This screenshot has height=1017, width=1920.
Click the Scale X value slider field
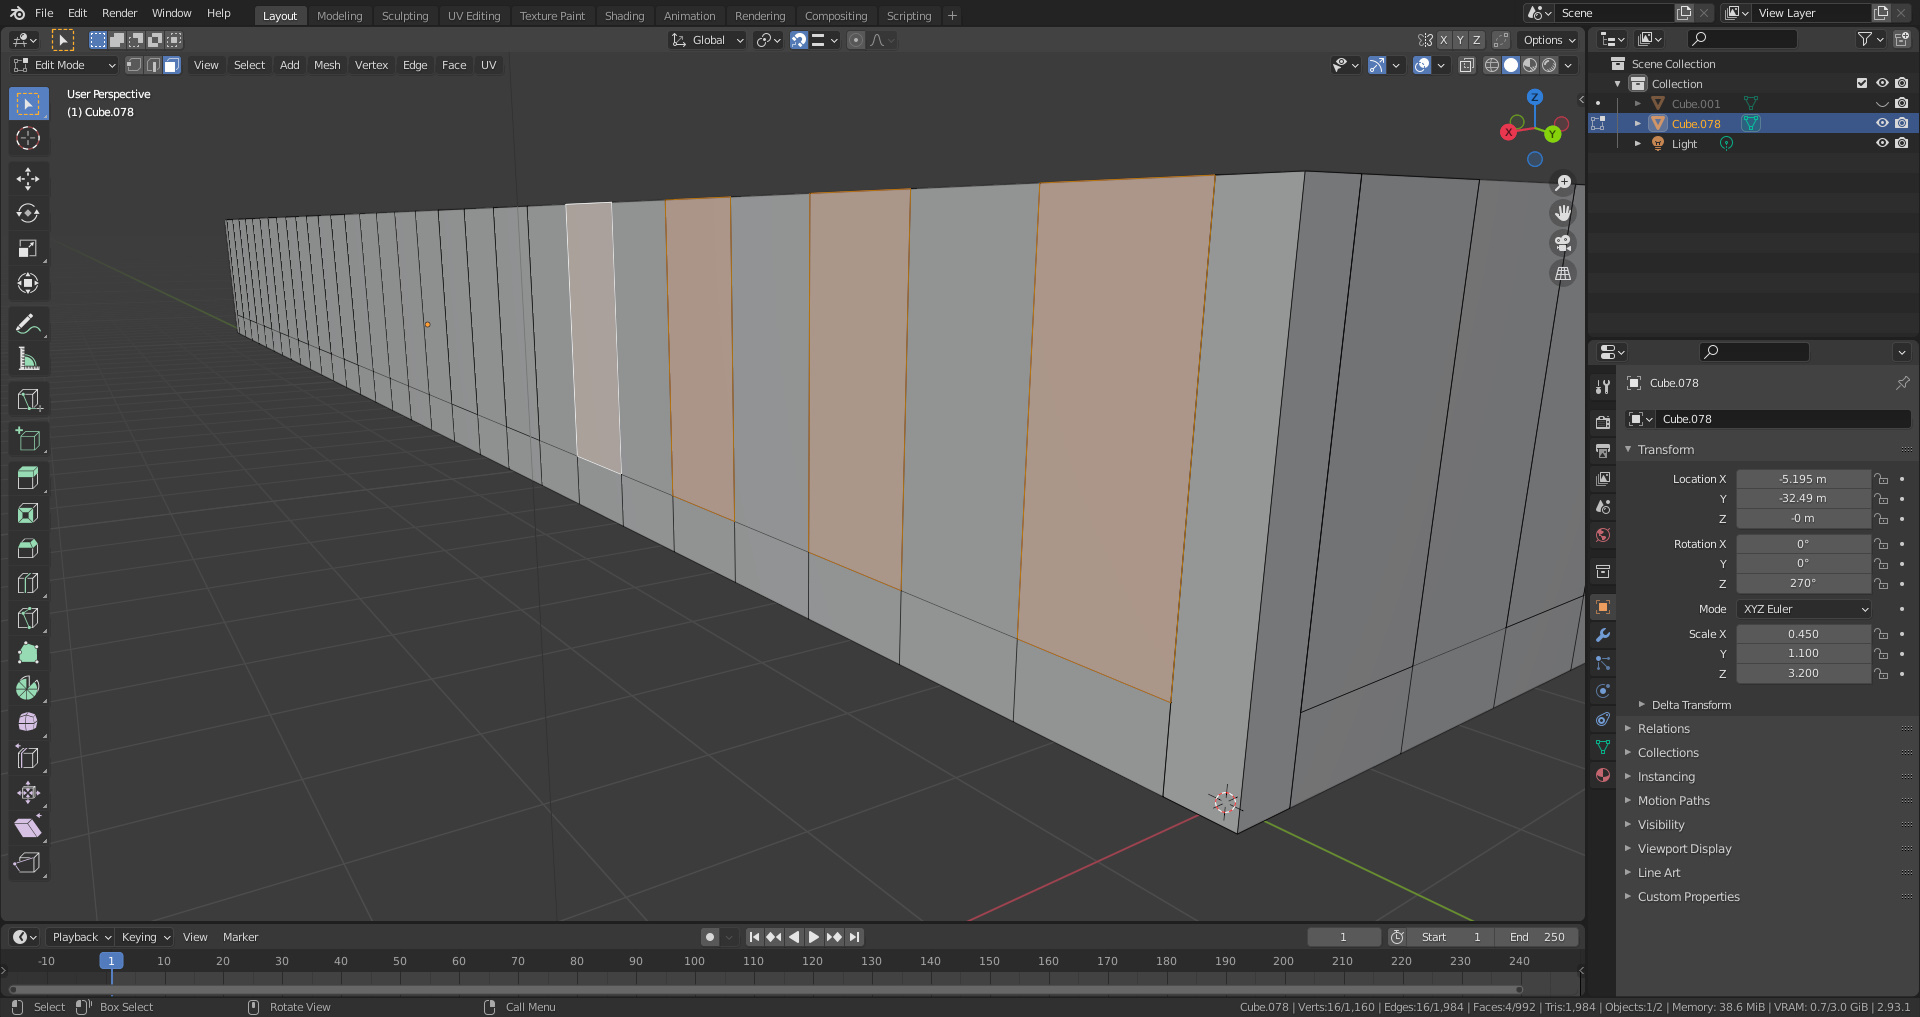[1803, 634]
